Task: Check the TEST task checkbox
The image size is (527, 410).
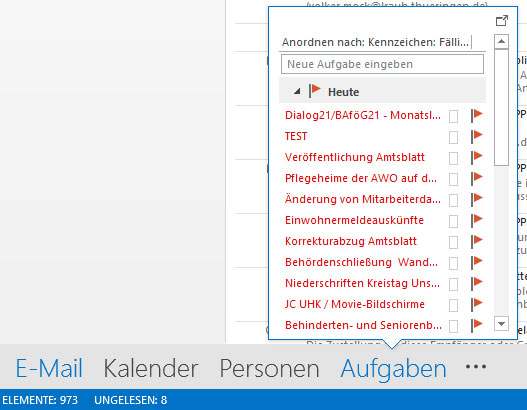Action: 453,137
